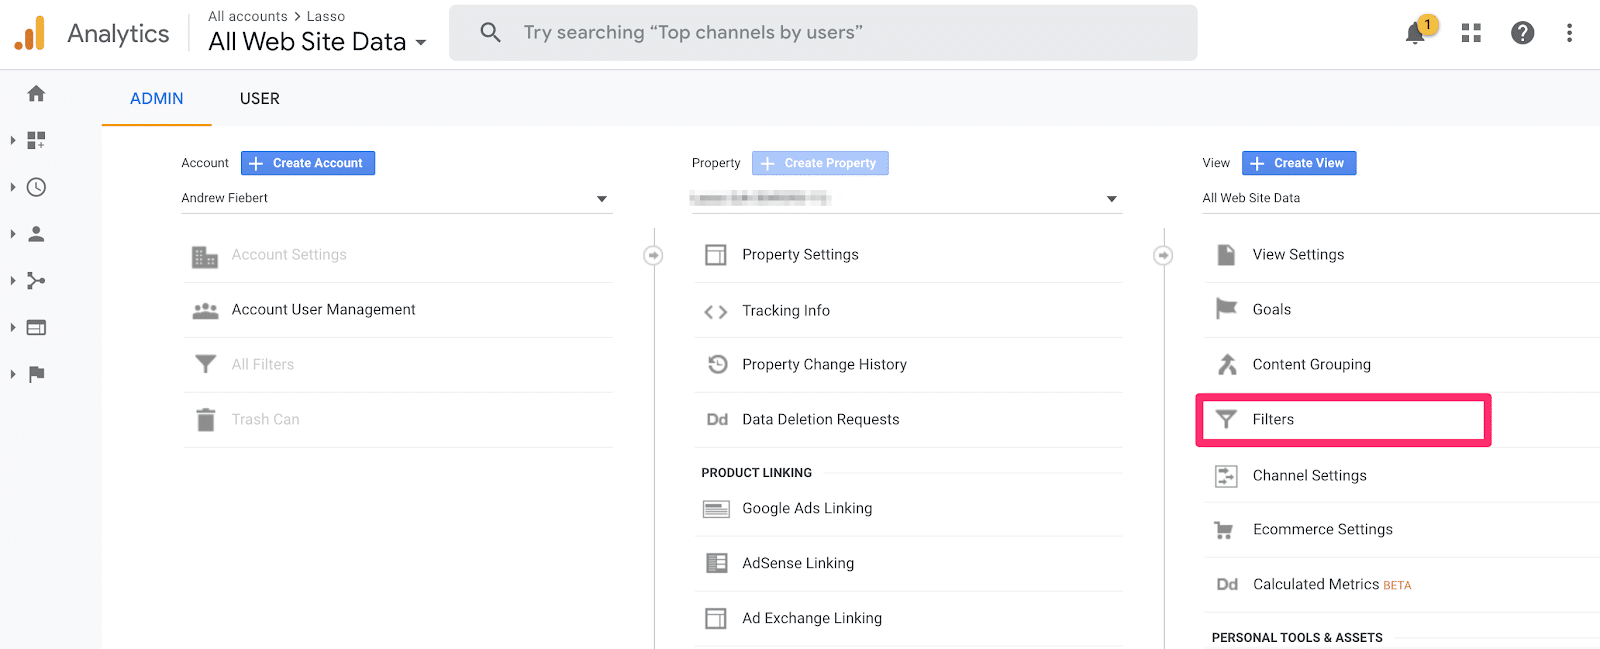Expand the Behavior sidebar section arrow
The image size is (1600, 649).
click(x=12, y=327)
